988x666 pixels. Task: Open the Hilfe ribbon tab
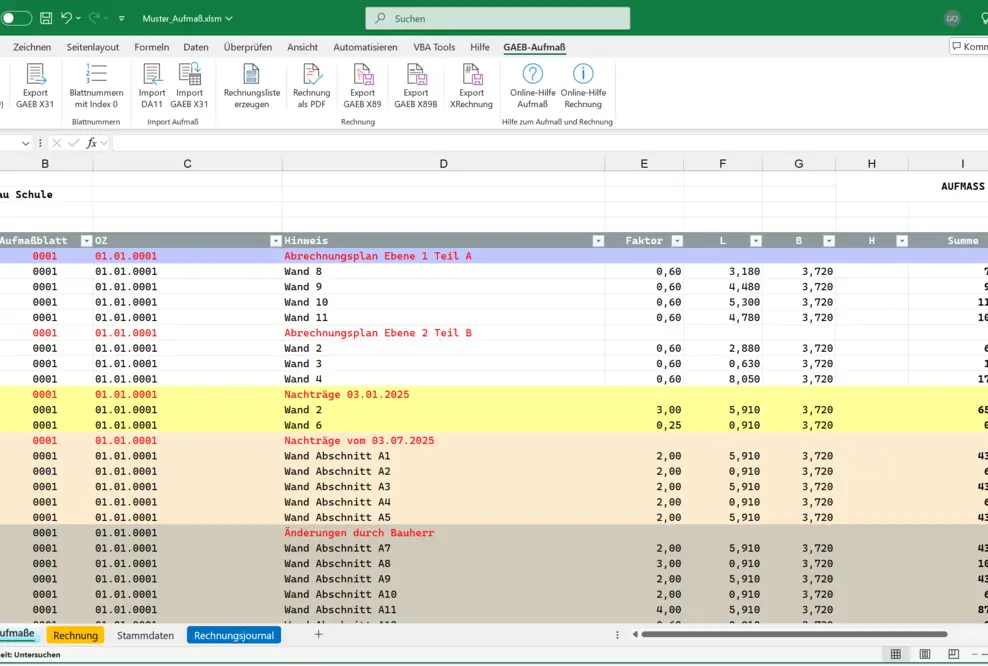click(480, 47)
